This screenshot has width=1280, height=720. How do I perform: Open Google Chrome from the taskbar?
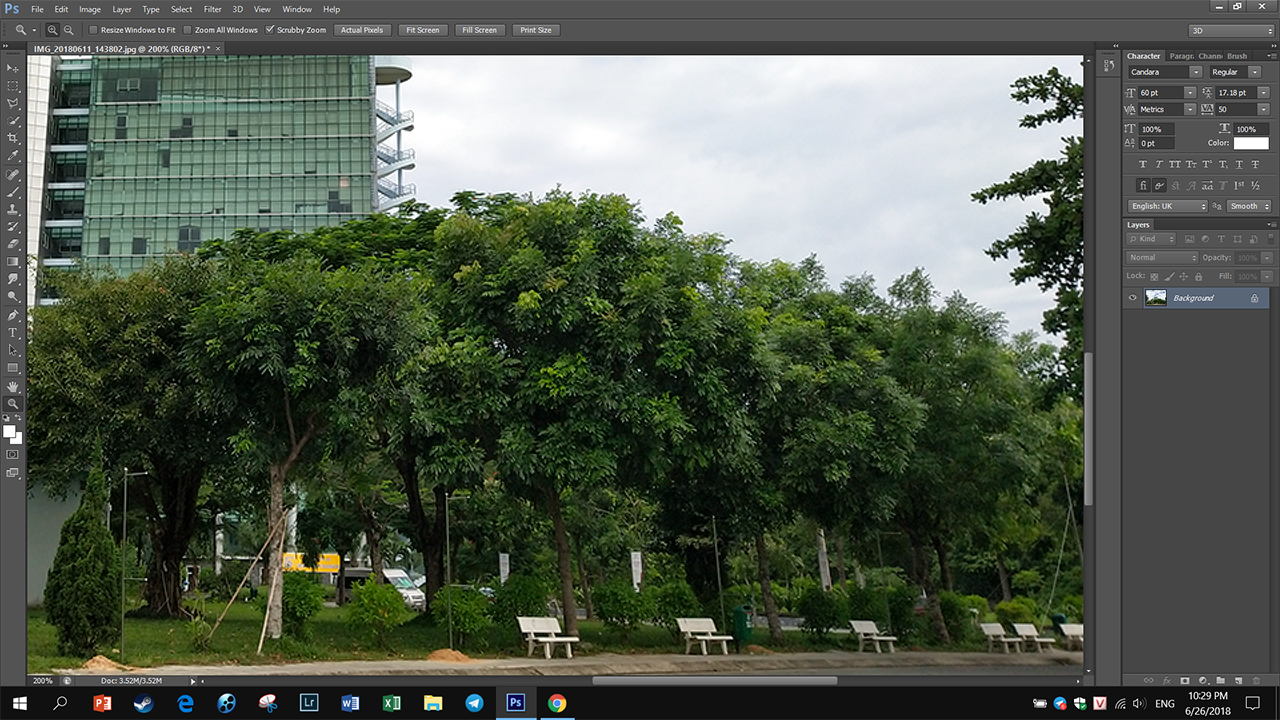(557, 703)
